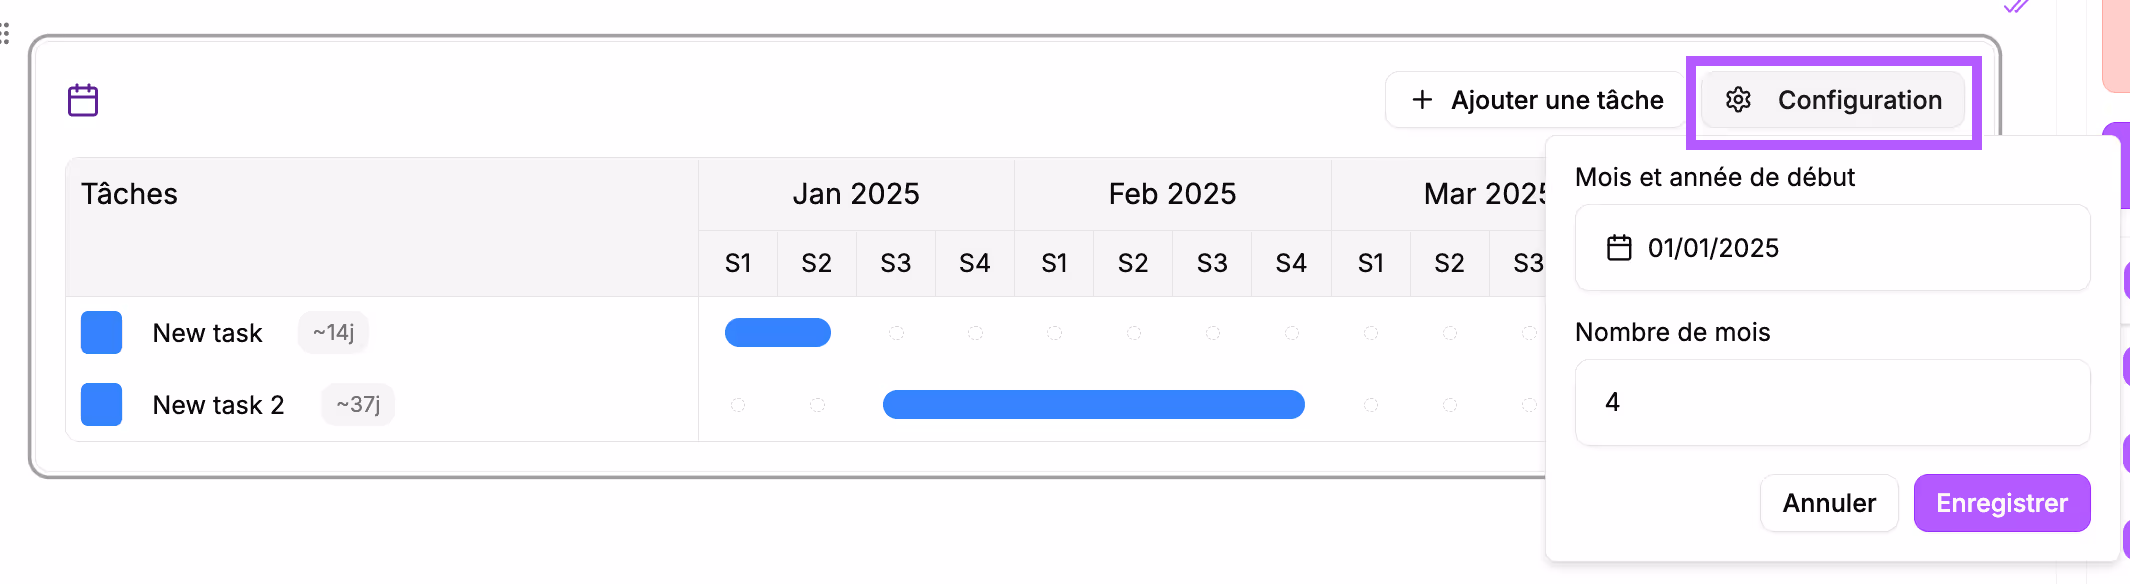Click the Annuler button in the popover
The image size is (2130, 584).
click(x=1829, y=503)
